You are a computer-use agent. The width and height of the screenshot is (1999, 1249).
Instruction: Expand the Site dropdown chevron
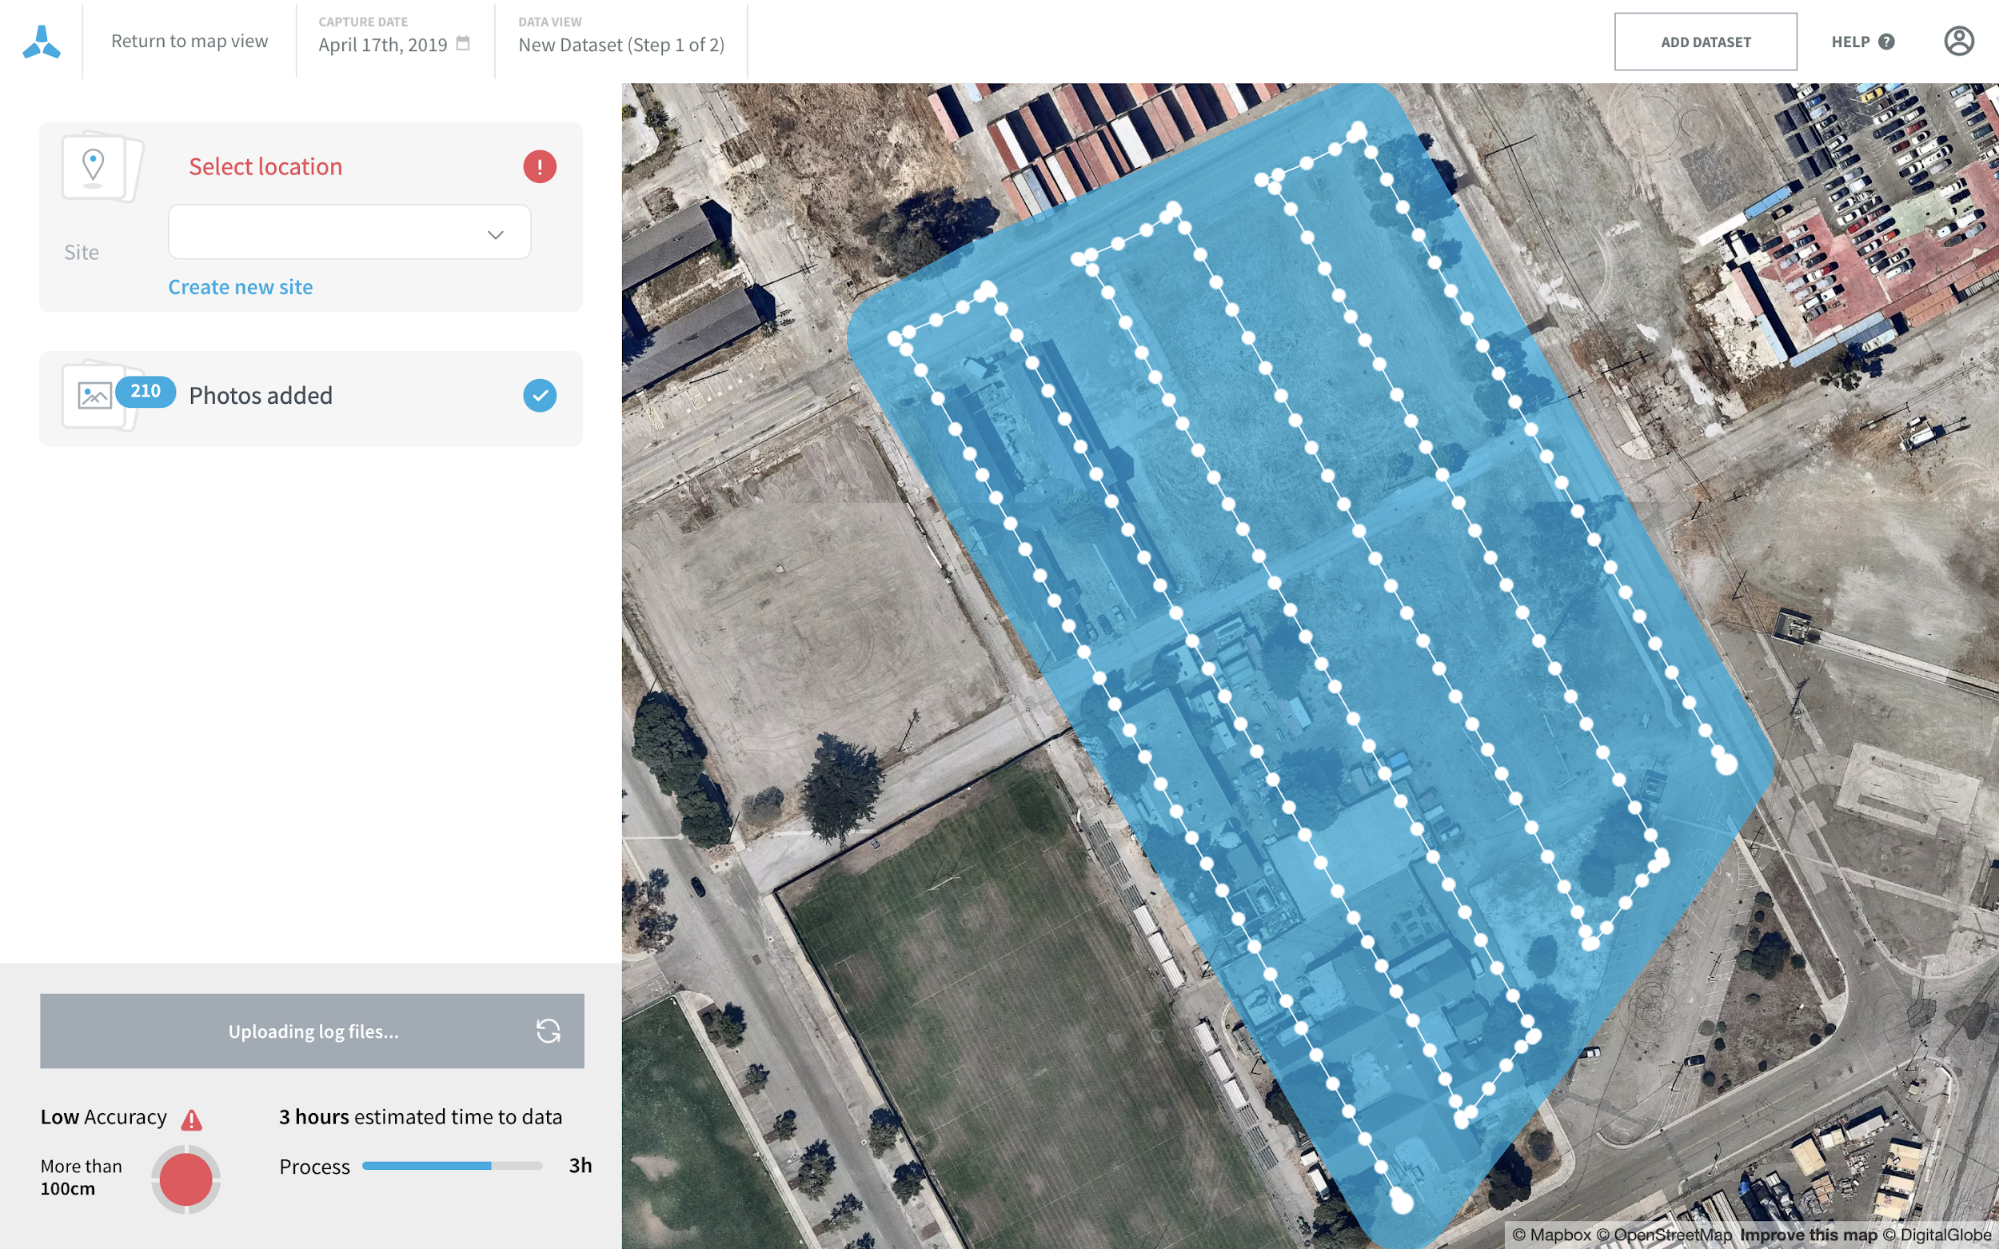pyautogui.click(x=495, y=234)
